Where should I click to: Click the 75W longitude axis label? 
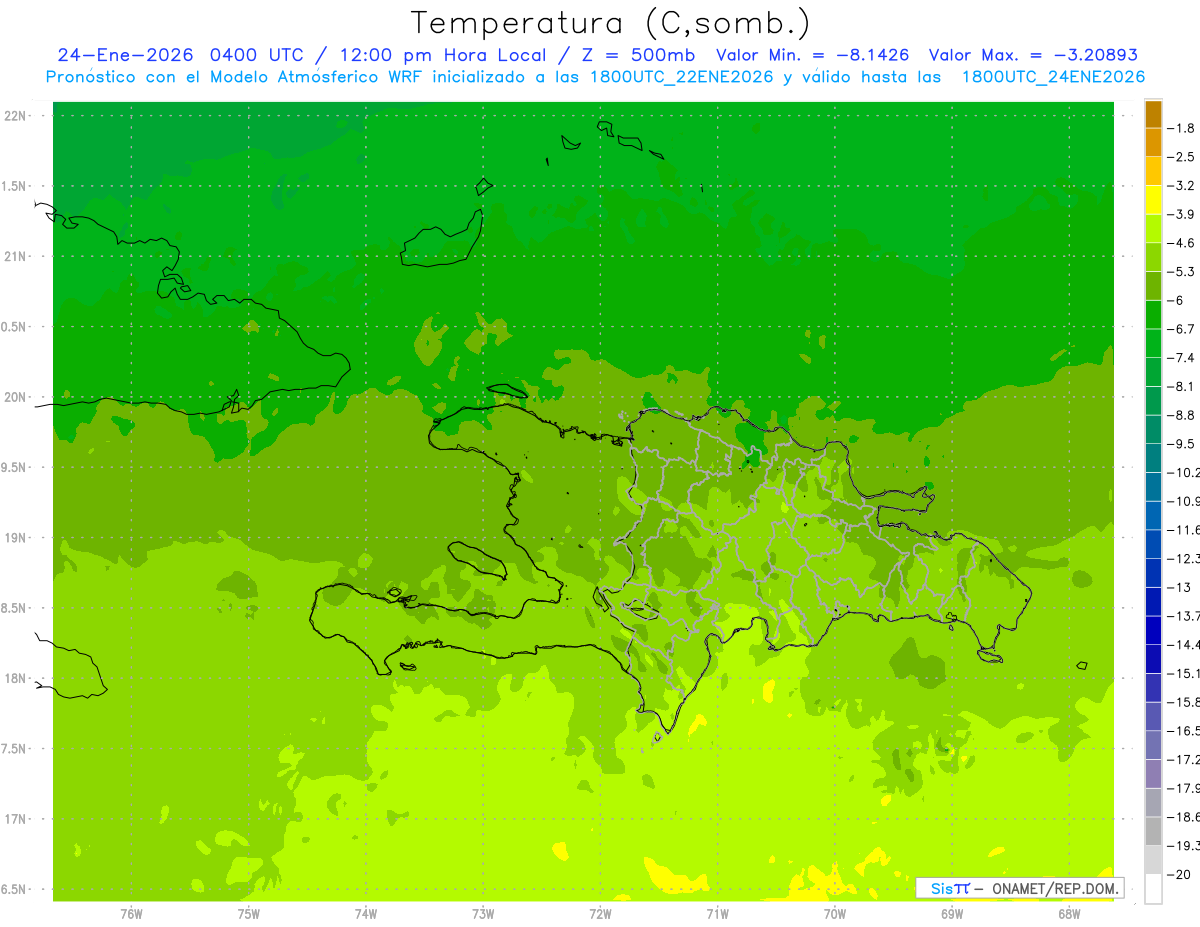click(x=249, y=914)
